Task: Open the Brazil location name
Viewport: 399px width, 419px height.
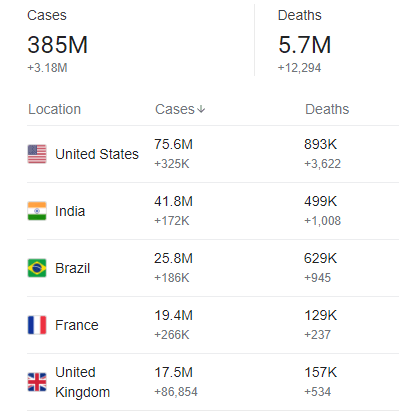Action: [x=73, y=268]
